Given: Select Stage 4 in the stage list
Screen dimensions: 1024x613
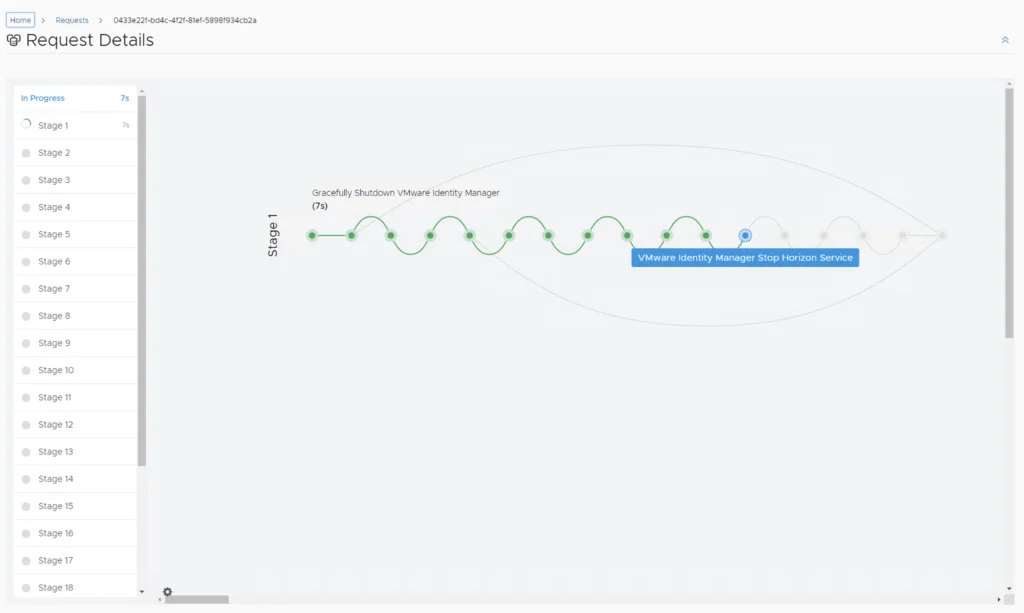Looking at the screenshot, I should (75, 207).
